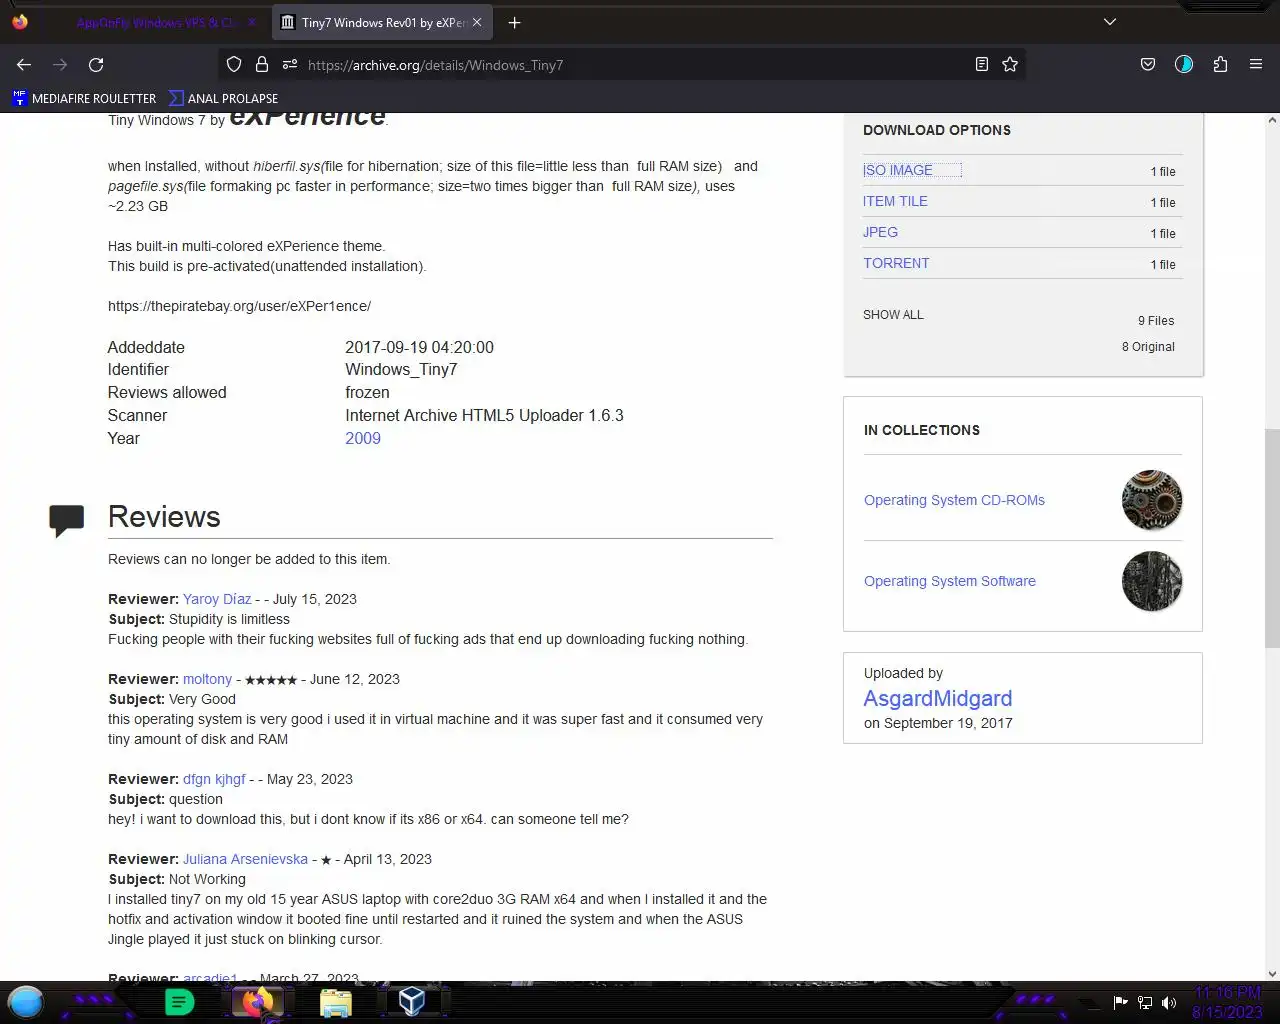
Task: Open site permissions icon in address bar
Action: point(290,65)
